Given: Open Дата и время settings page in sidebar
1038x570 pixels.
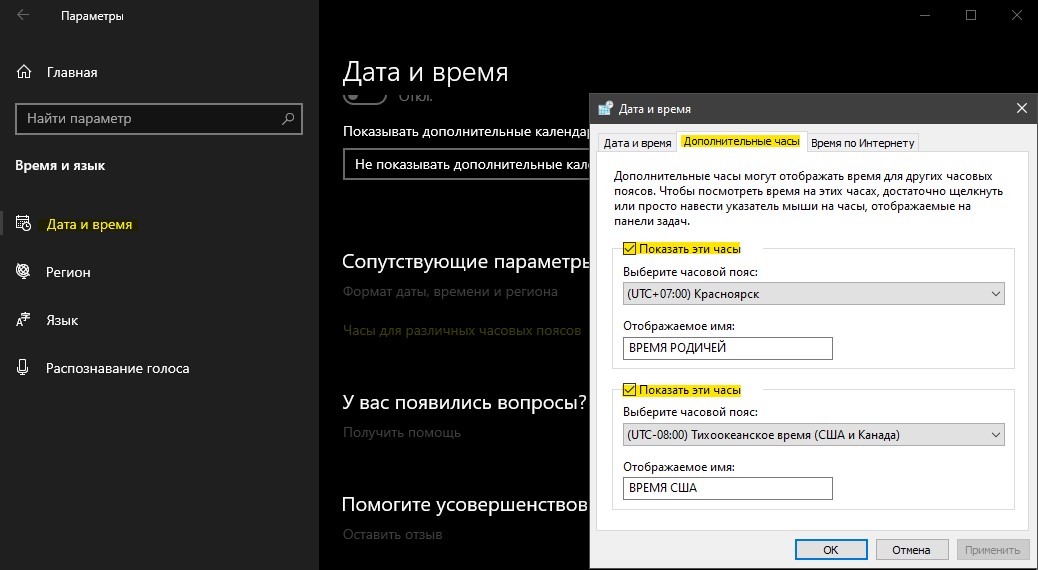Looking at the screenshot, I should (x=89, y=224).
